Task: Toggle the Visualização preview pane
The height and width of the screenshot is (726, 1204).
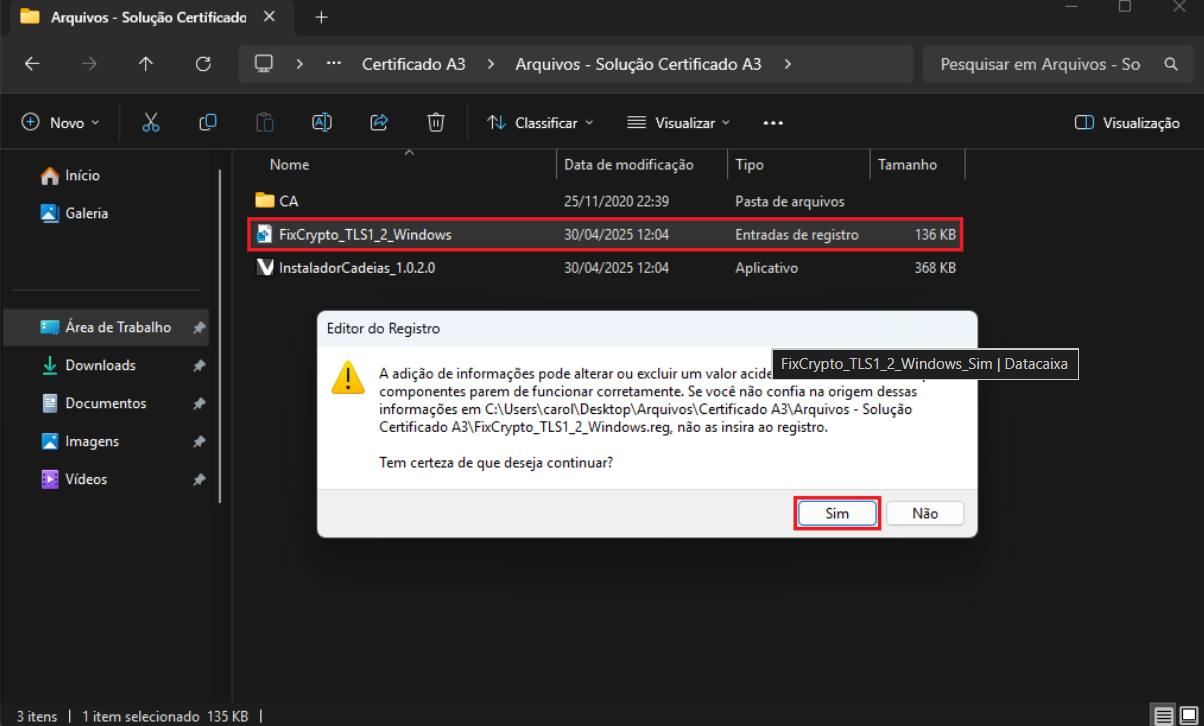Action: (x=1127, y=122)
